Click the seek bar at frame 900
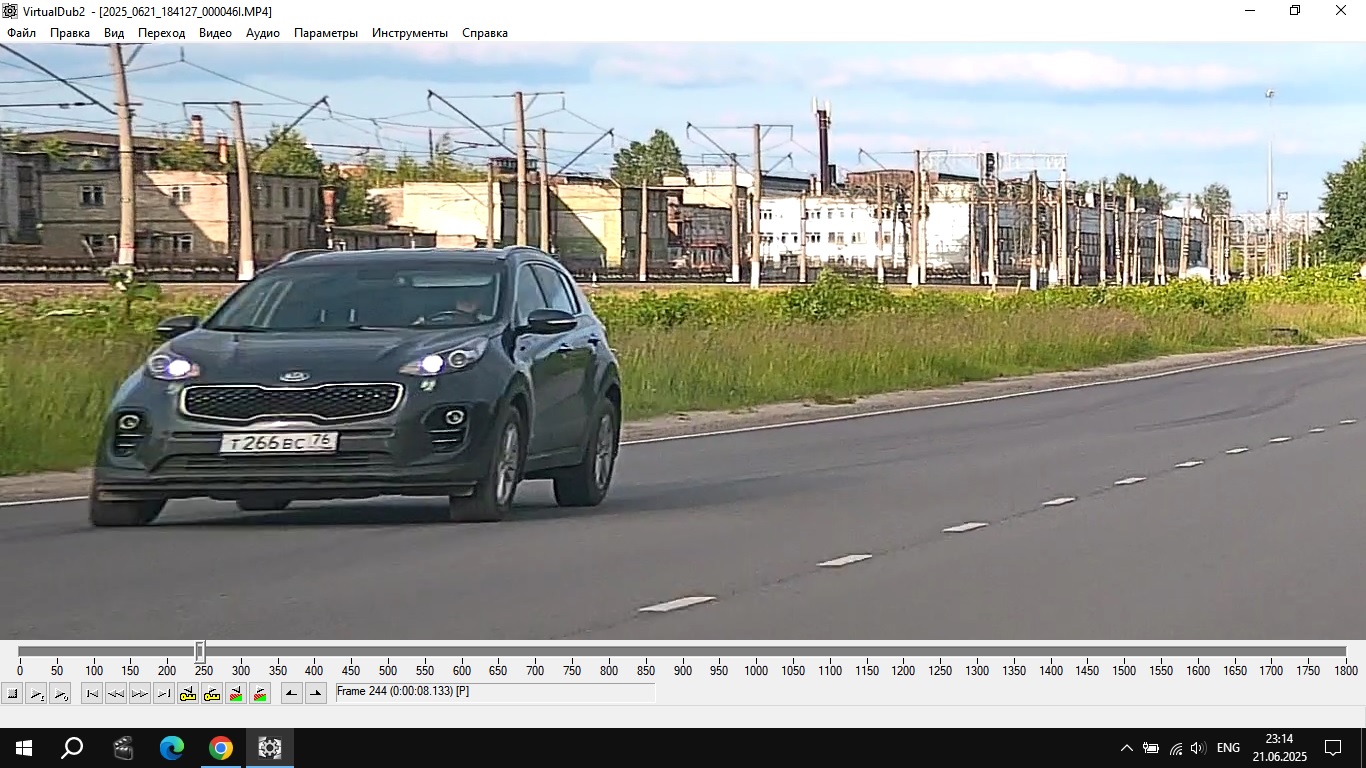1366x768 pixels. click(683, 652)
